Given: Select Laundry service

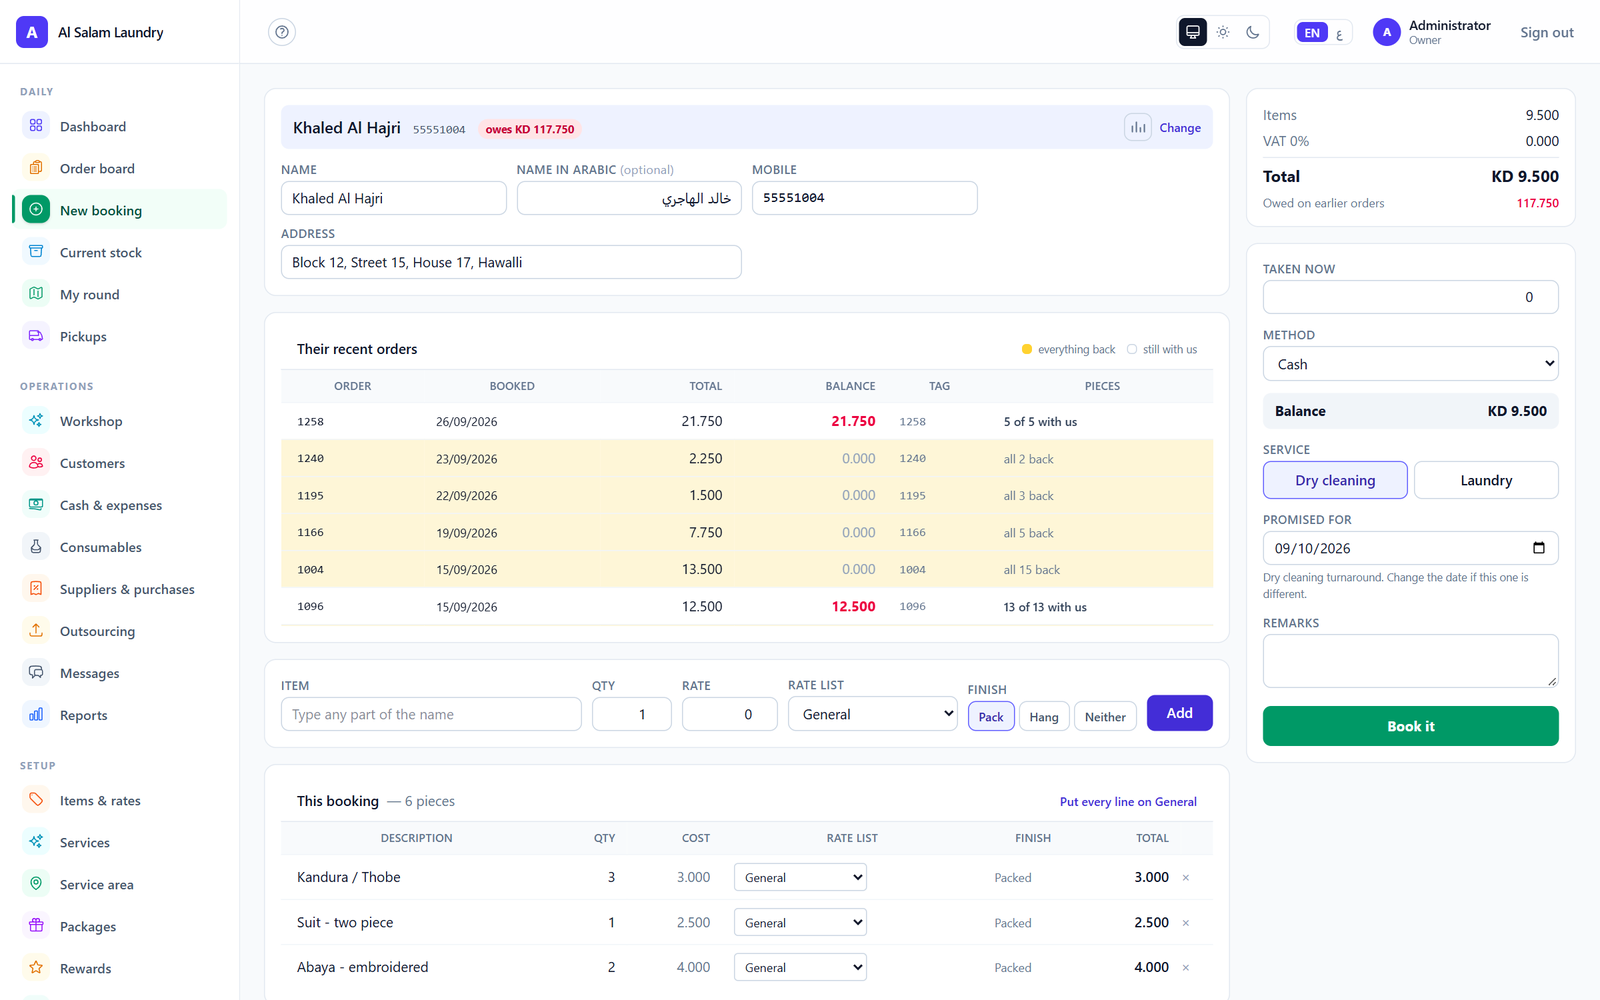Looking at the screenshot, I should [x=1486, y=480].
